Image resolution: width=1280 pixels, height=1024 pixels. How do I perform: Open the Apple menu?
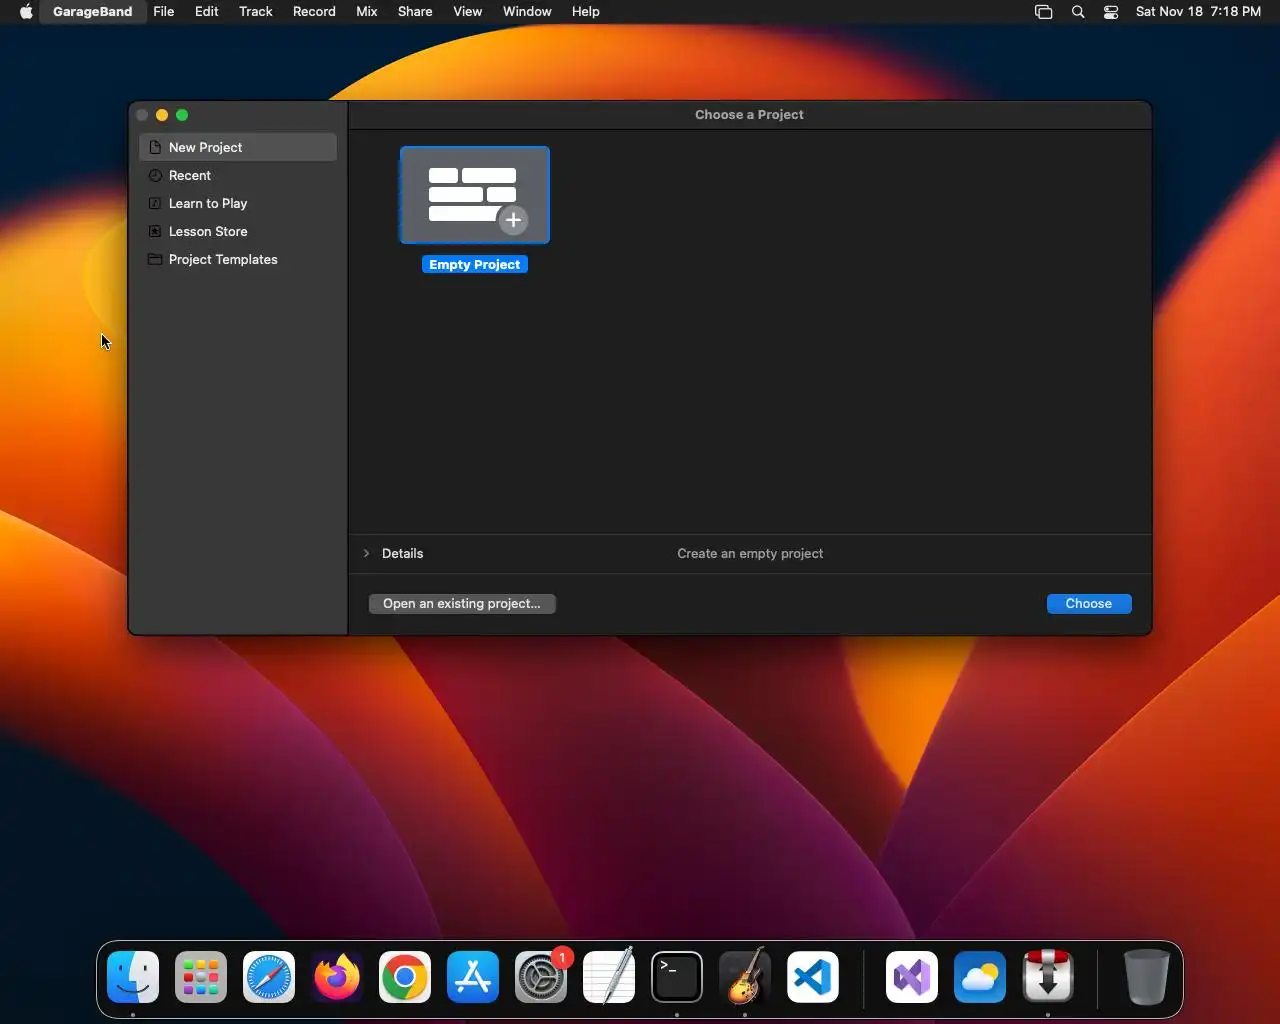click(x=26, y=12)
